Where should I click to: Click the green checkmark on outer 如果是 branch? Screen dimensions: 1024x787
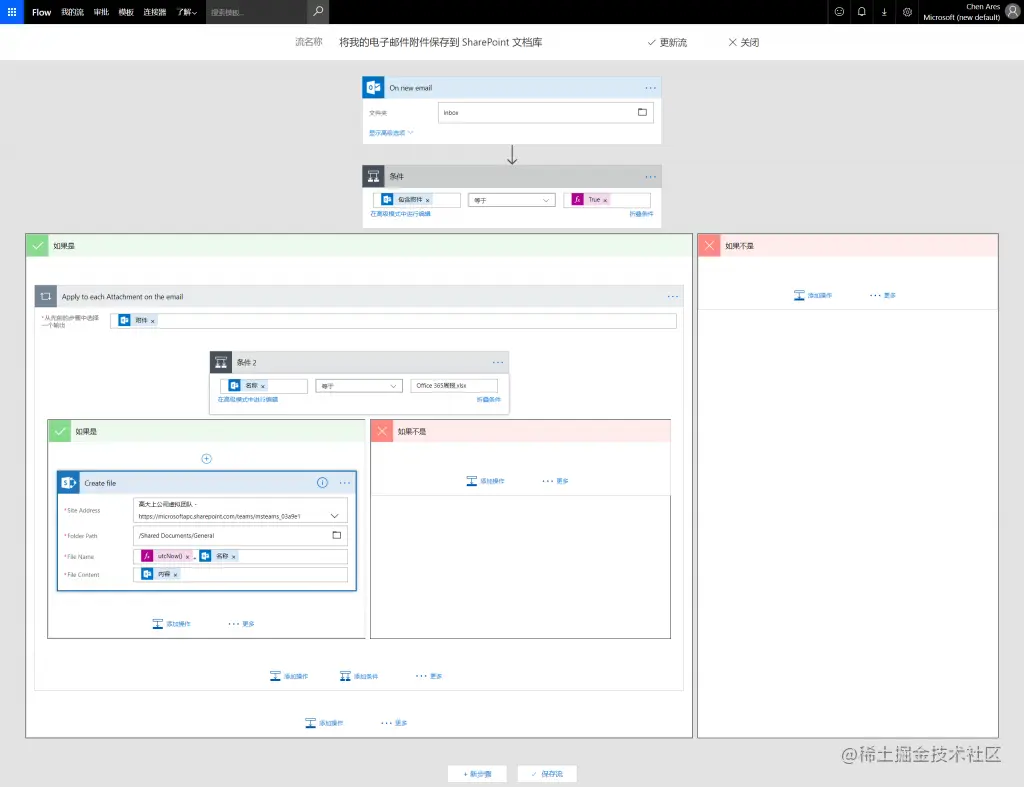click(37, 246)
